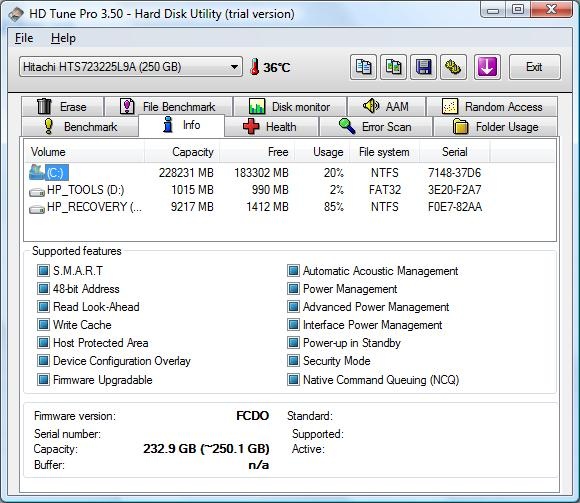580x503 pixels.
Task: Toggle the Device Configuration Overlay checkbox
Action: click(43, 360)
